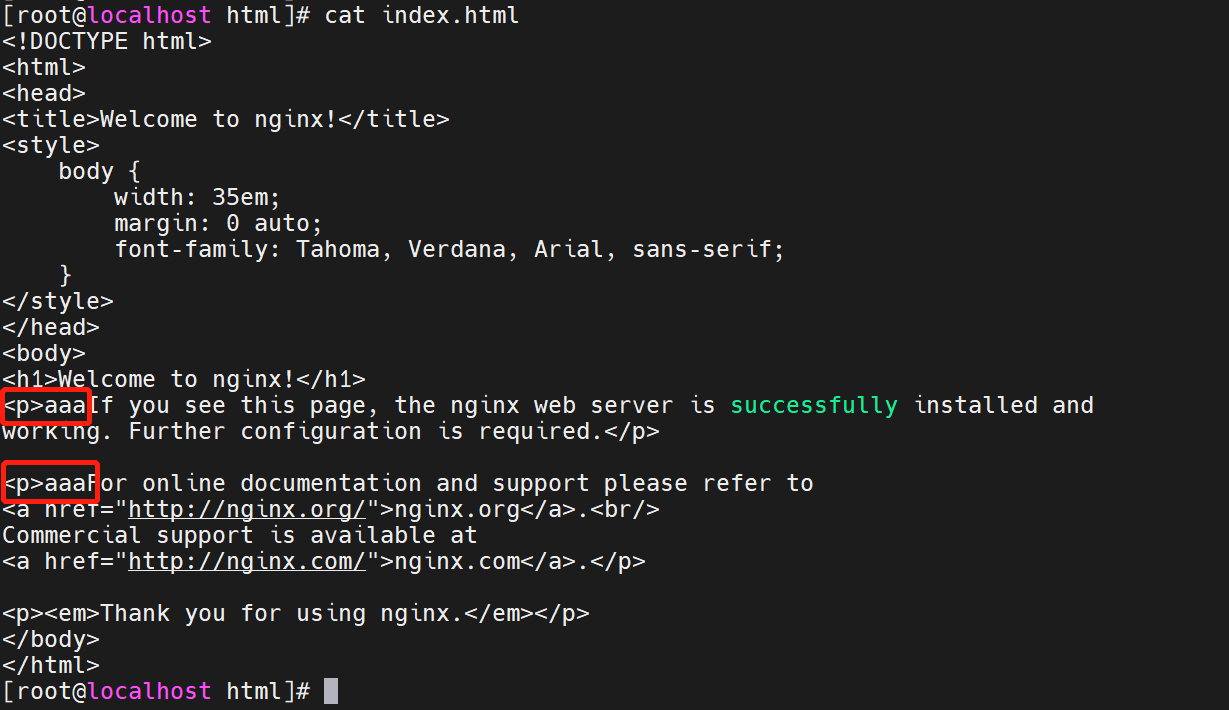The width and height of the screenshot is (1229, 710).
Task: Click the DOCTYPE html line
Action: tap(107, 42)
